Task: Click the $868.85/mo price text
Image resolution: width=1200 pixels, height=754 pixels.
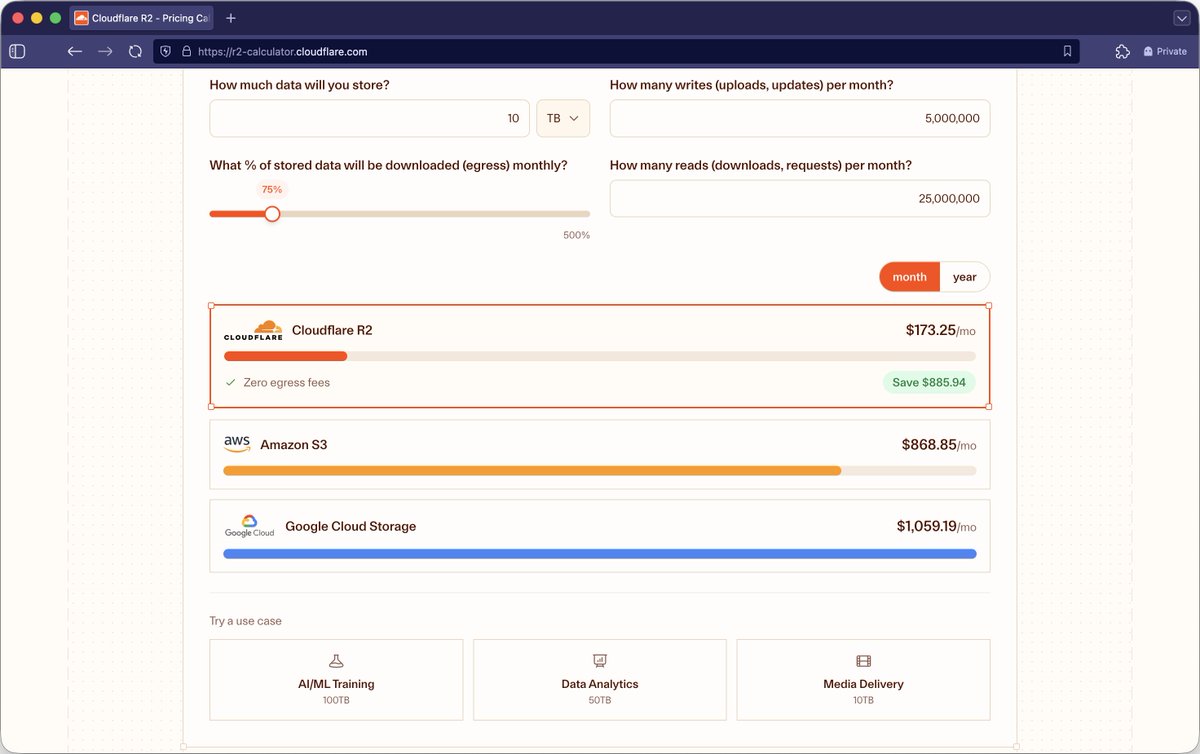Action: click(939, 445)
